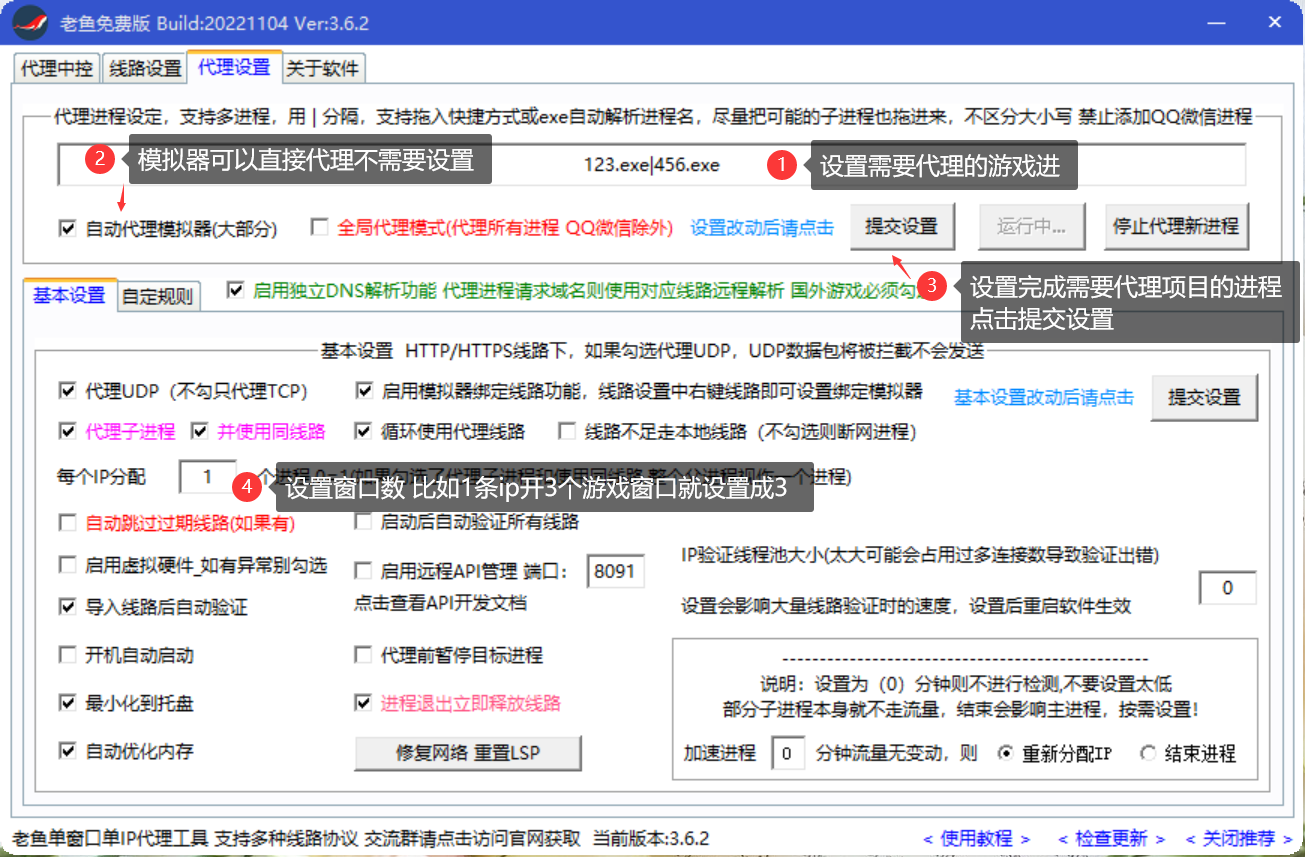The image size is (1305, 857).
Task: Select the 自定规则 sub-tab
Action: [157, 296]
